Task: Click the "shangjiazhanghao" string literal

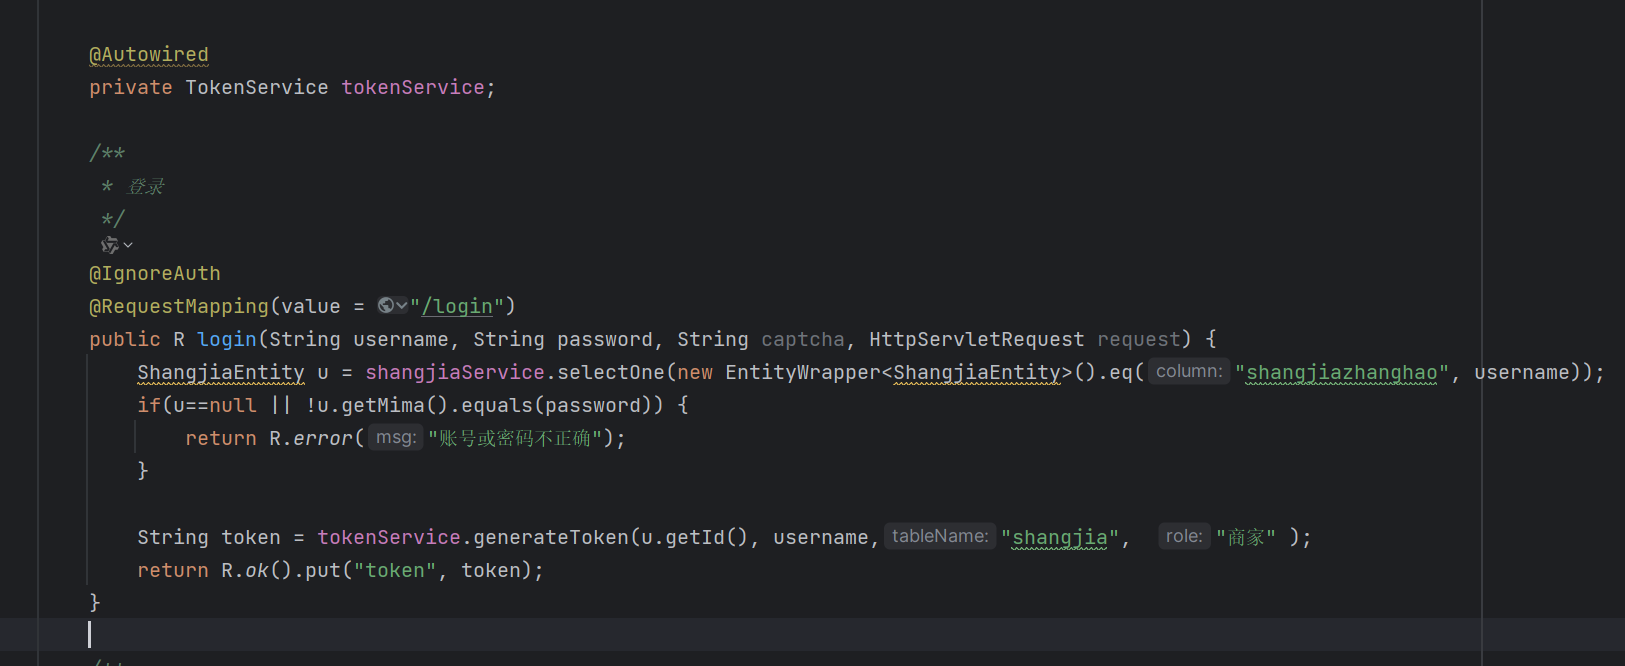Action: tap(1342, 372)
